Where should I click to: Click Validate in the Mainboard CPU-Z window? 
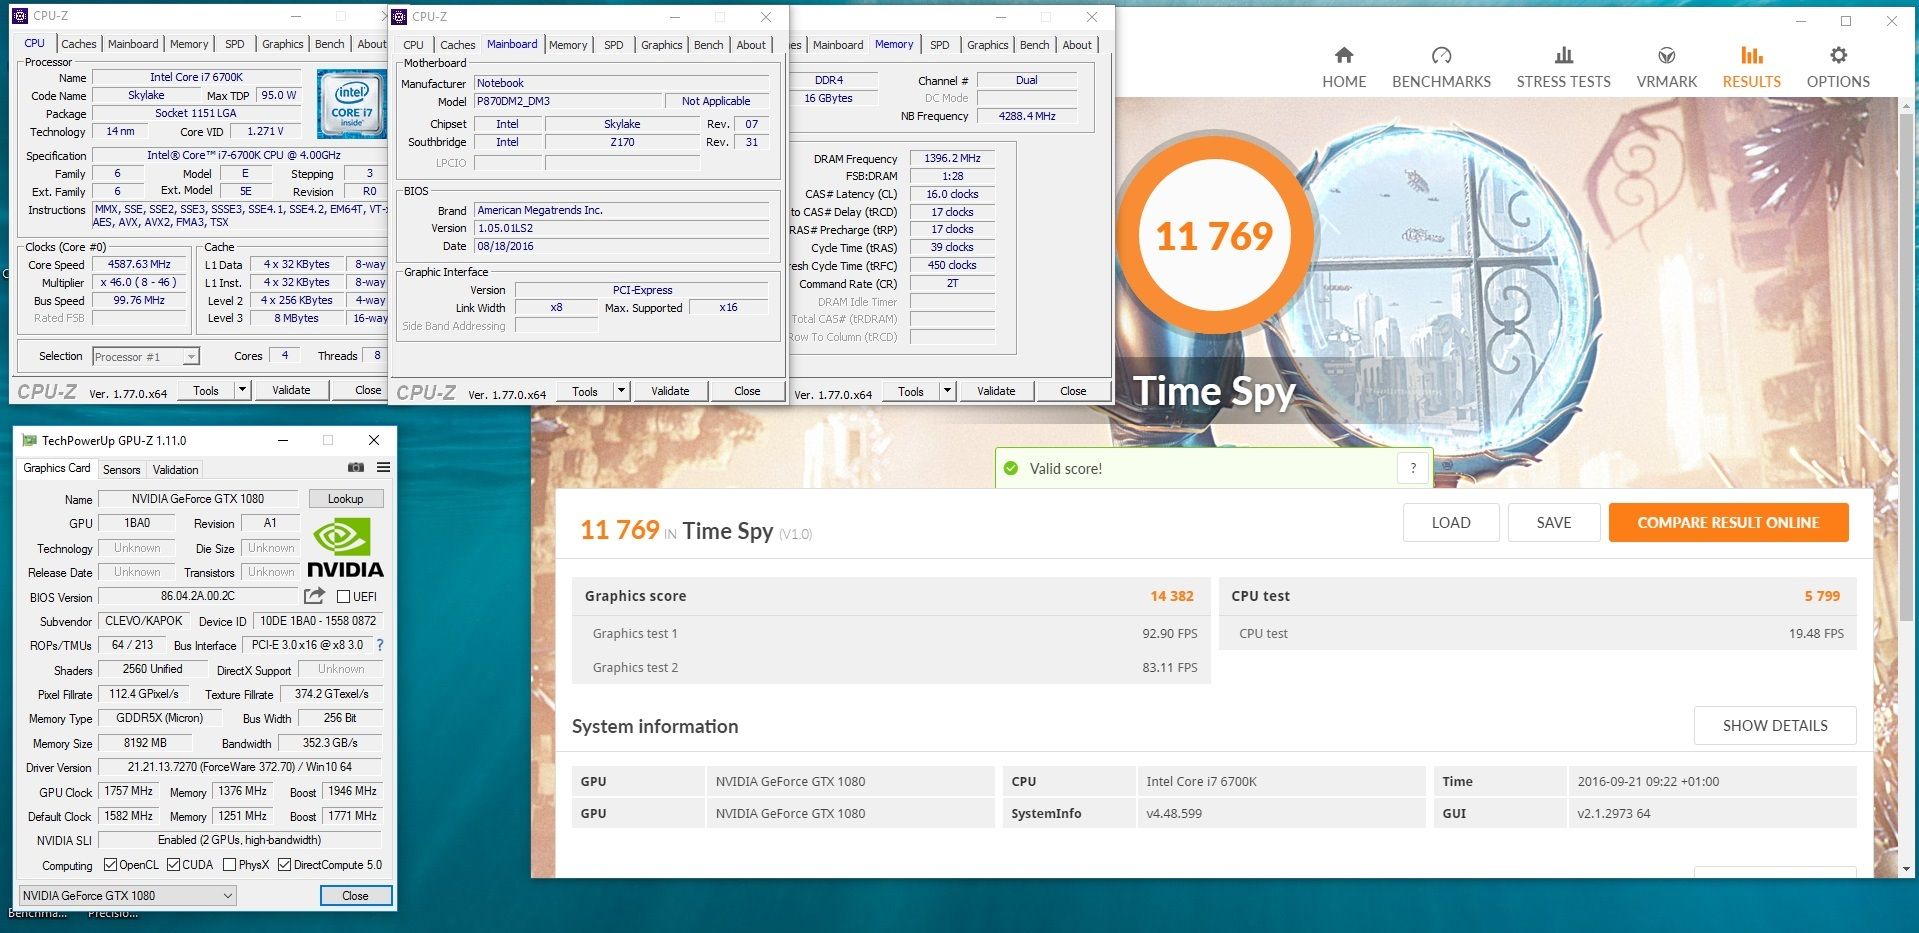tap(670, 391)
